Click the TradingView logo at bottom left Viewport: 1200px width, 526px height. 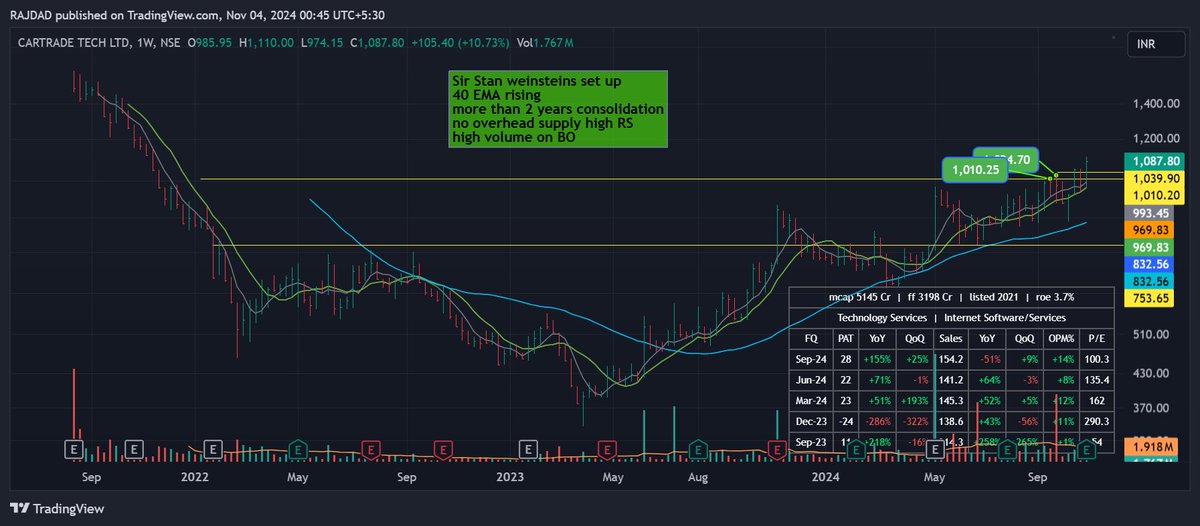point(59,507)
